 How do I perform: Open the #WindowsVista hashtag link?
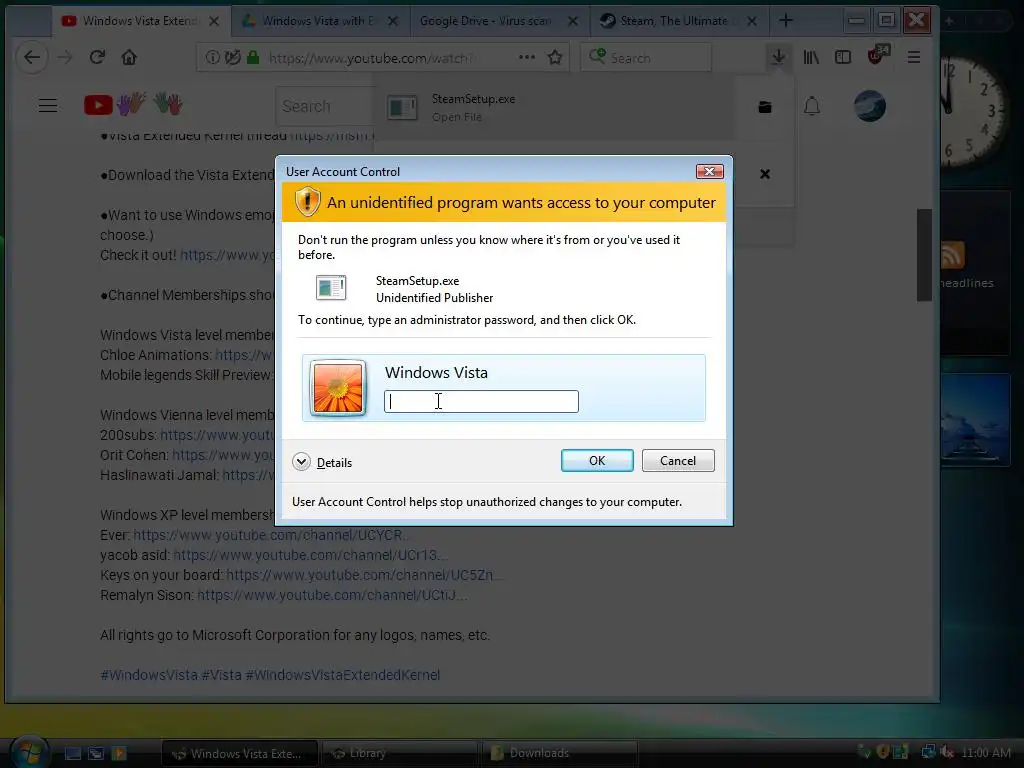149,675
